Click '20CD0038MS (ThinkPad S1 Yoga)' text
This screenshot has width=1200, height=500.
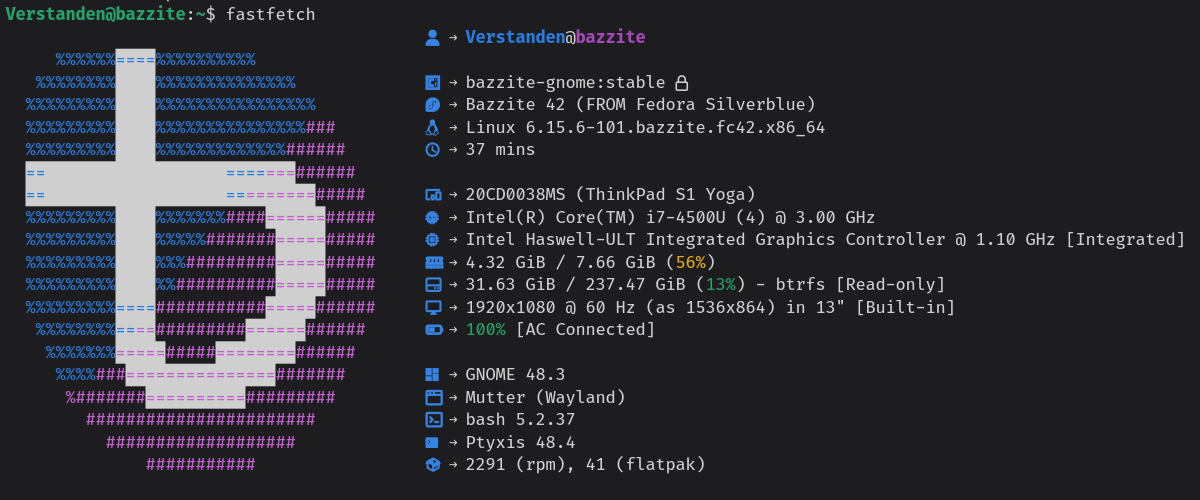coord(610,195)
